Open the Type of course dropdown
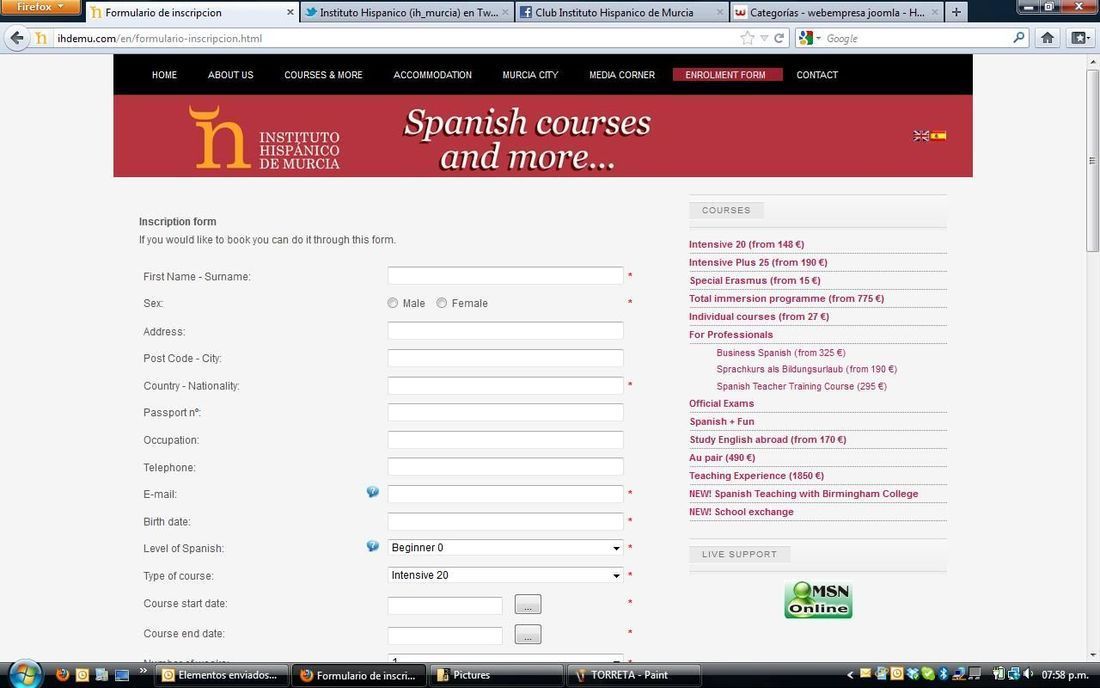Screen dimensions: 1100x688 [x=505, y=575]
